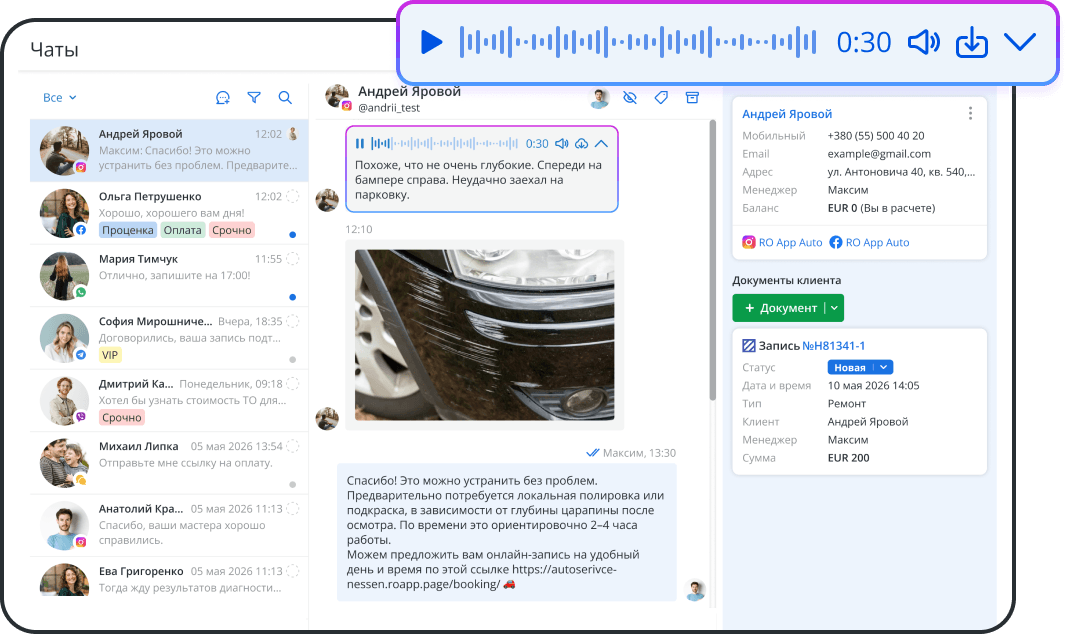The image size is (1068, 634).
Task: Mute the enlarged audio player volume
Action: tap(924, 42)
